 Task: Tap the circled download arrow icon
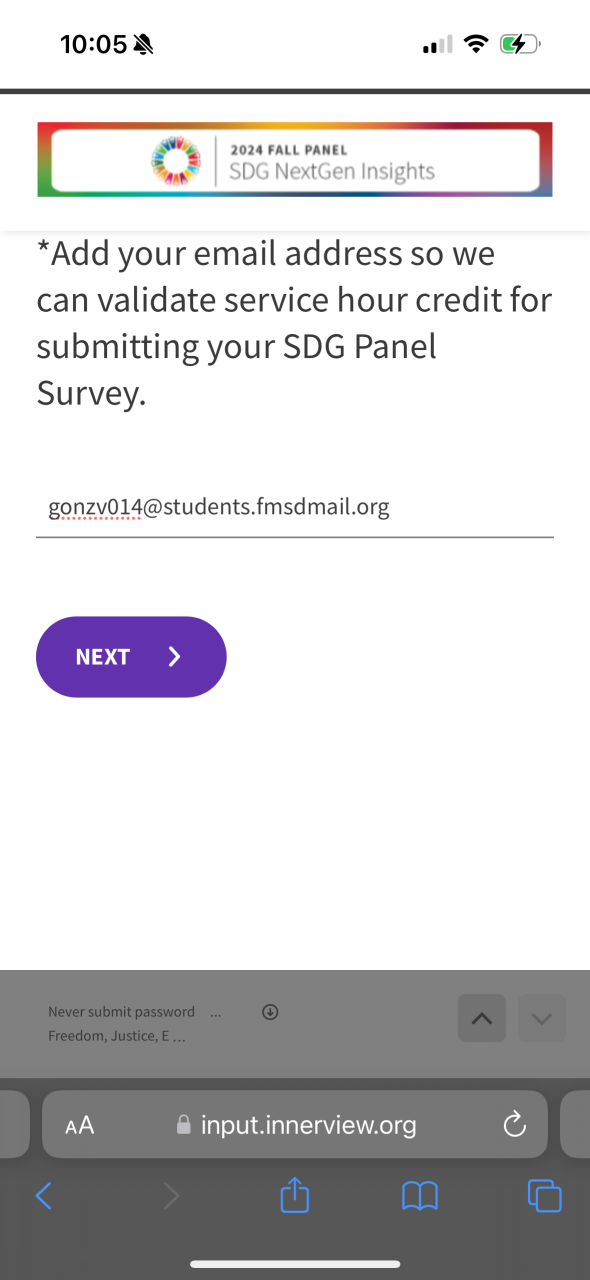click(x=270, y=1012)
